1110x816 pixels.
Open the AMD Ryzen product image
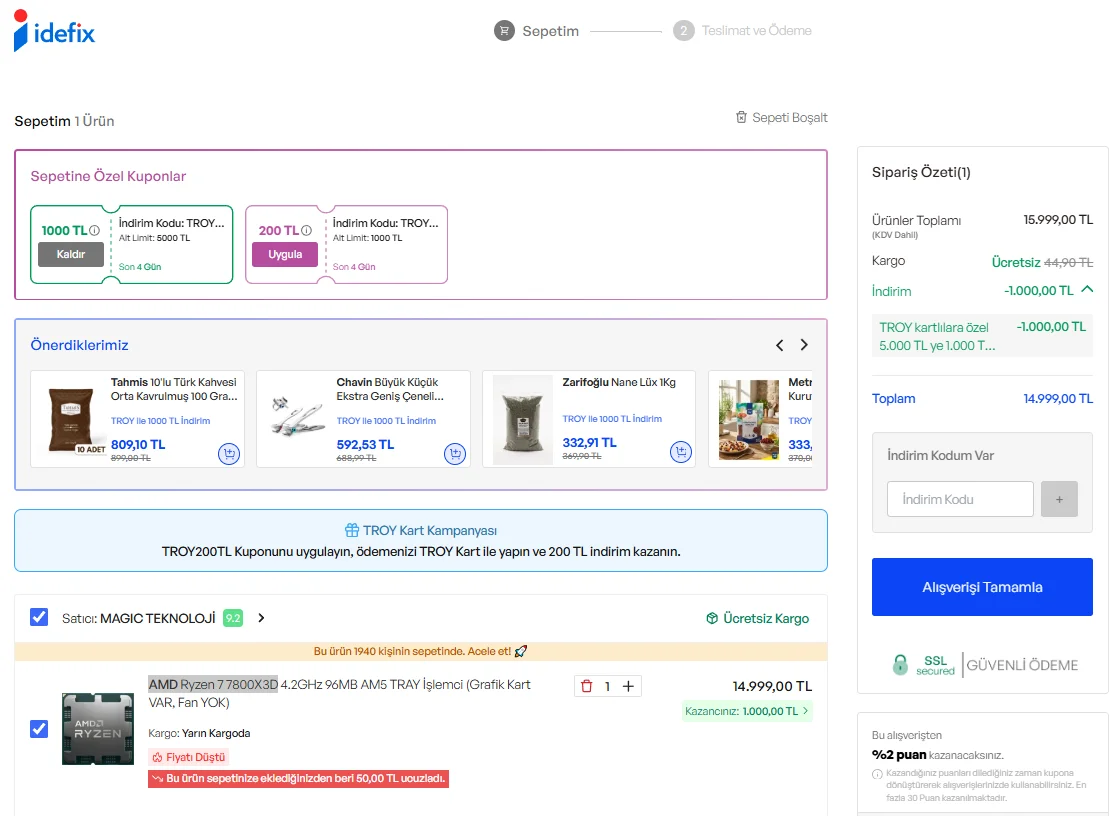(98, 729)
